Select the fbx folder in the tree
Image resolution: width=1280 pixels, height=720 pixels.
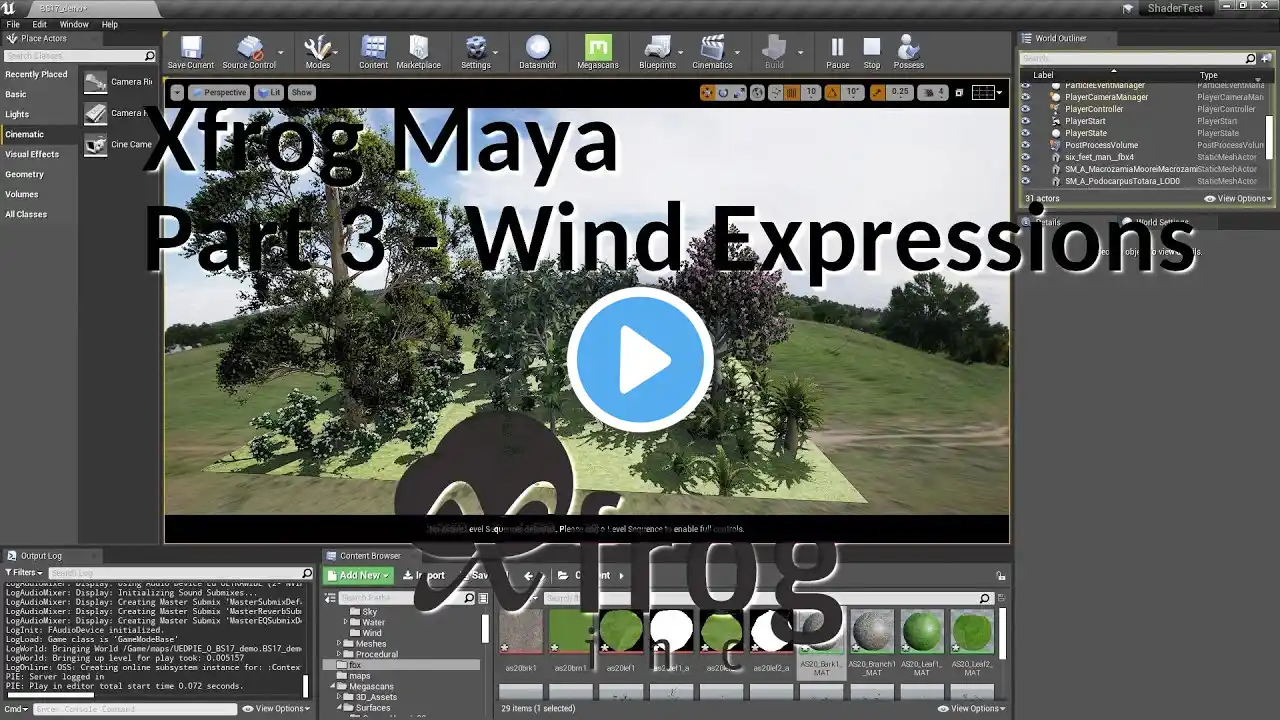coord(355,665)
